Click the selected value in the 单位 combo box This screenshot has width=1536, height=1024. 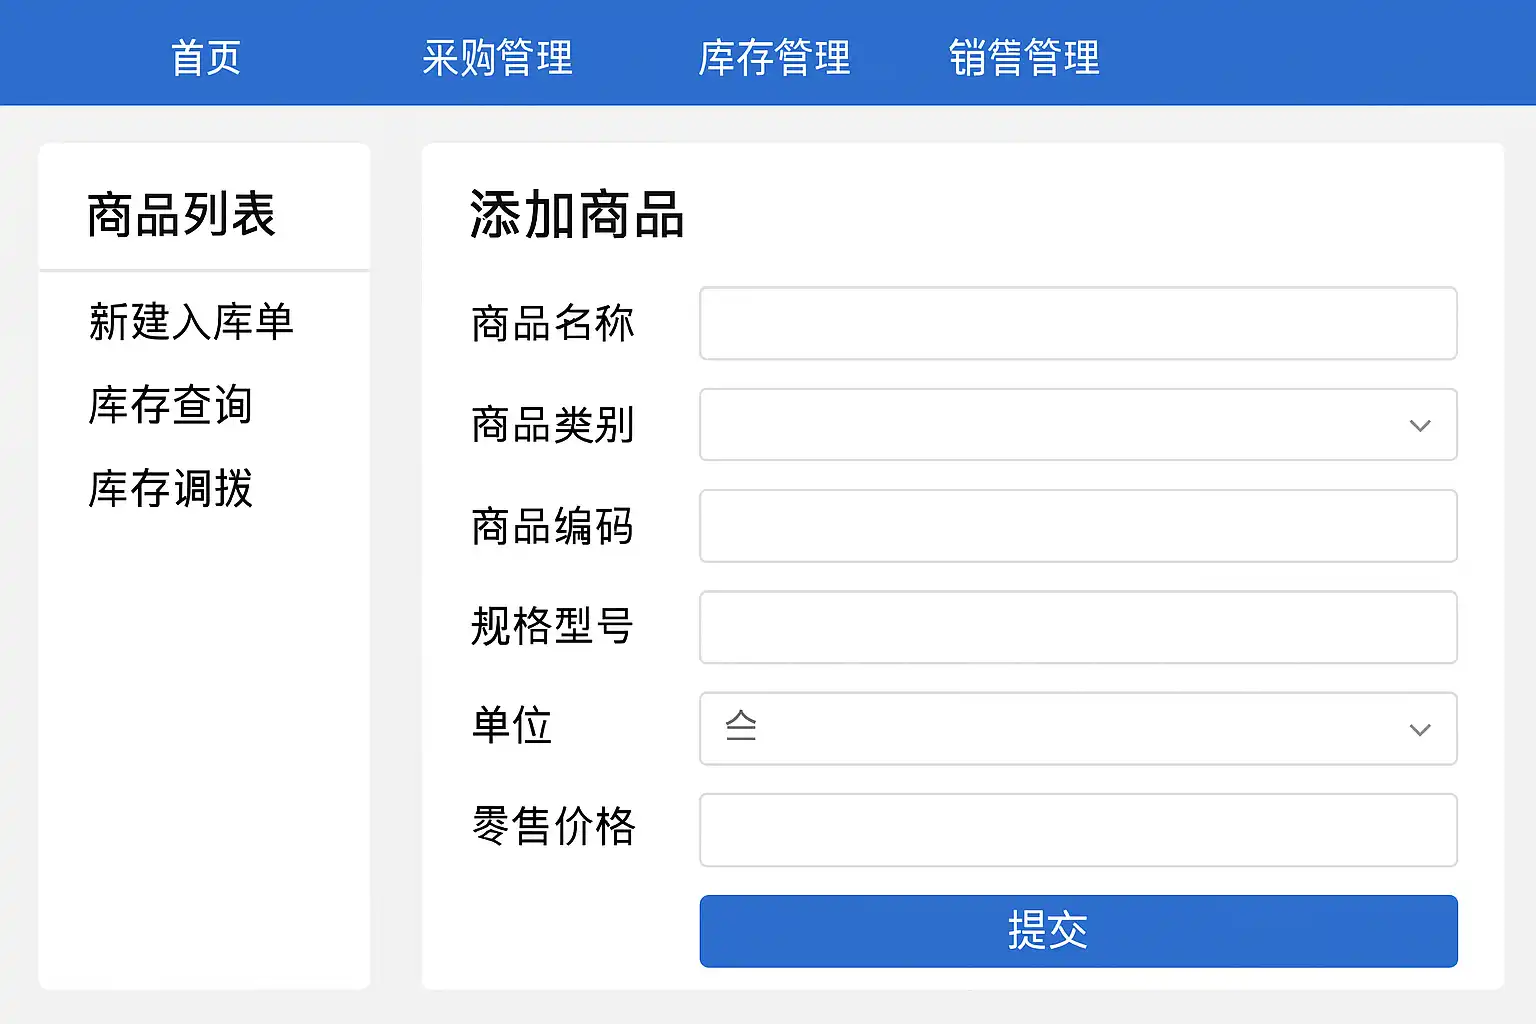click(x=741, y=727)
